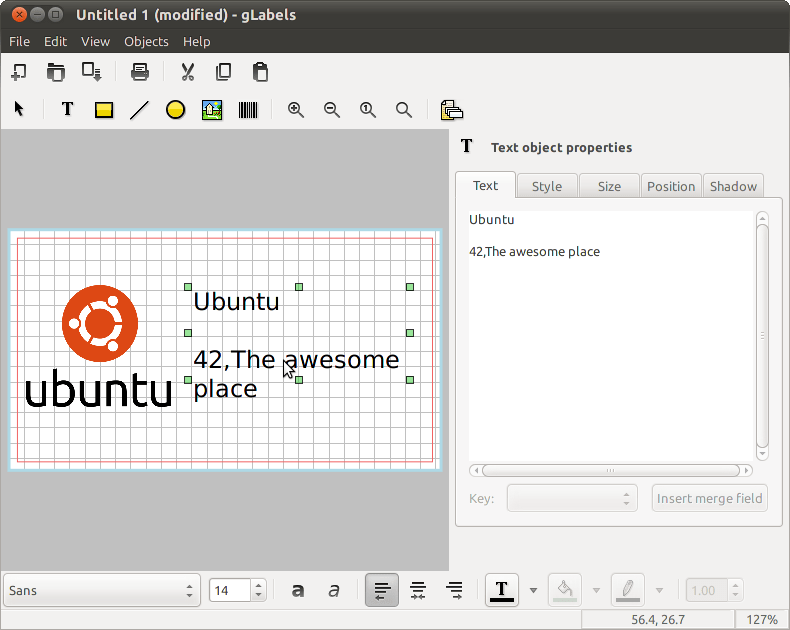Click the Copy toolbar icon
Viewport: 790px width, 630px height.
coord(223,72)
